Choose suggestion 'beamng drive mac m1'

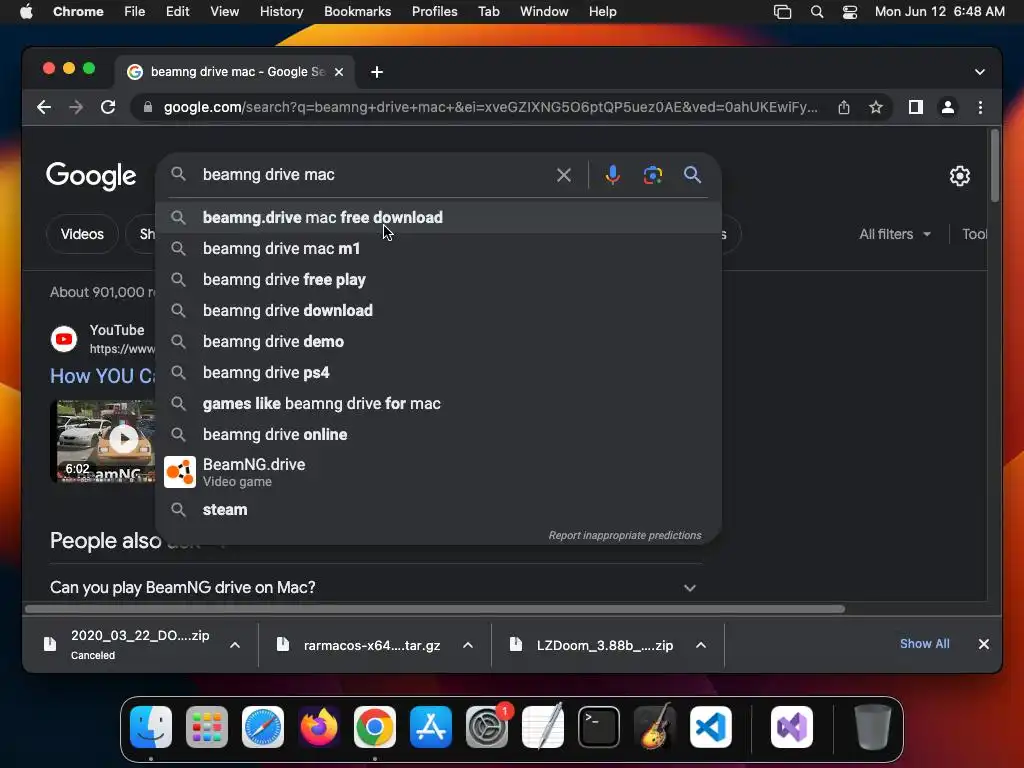[438, 249]
